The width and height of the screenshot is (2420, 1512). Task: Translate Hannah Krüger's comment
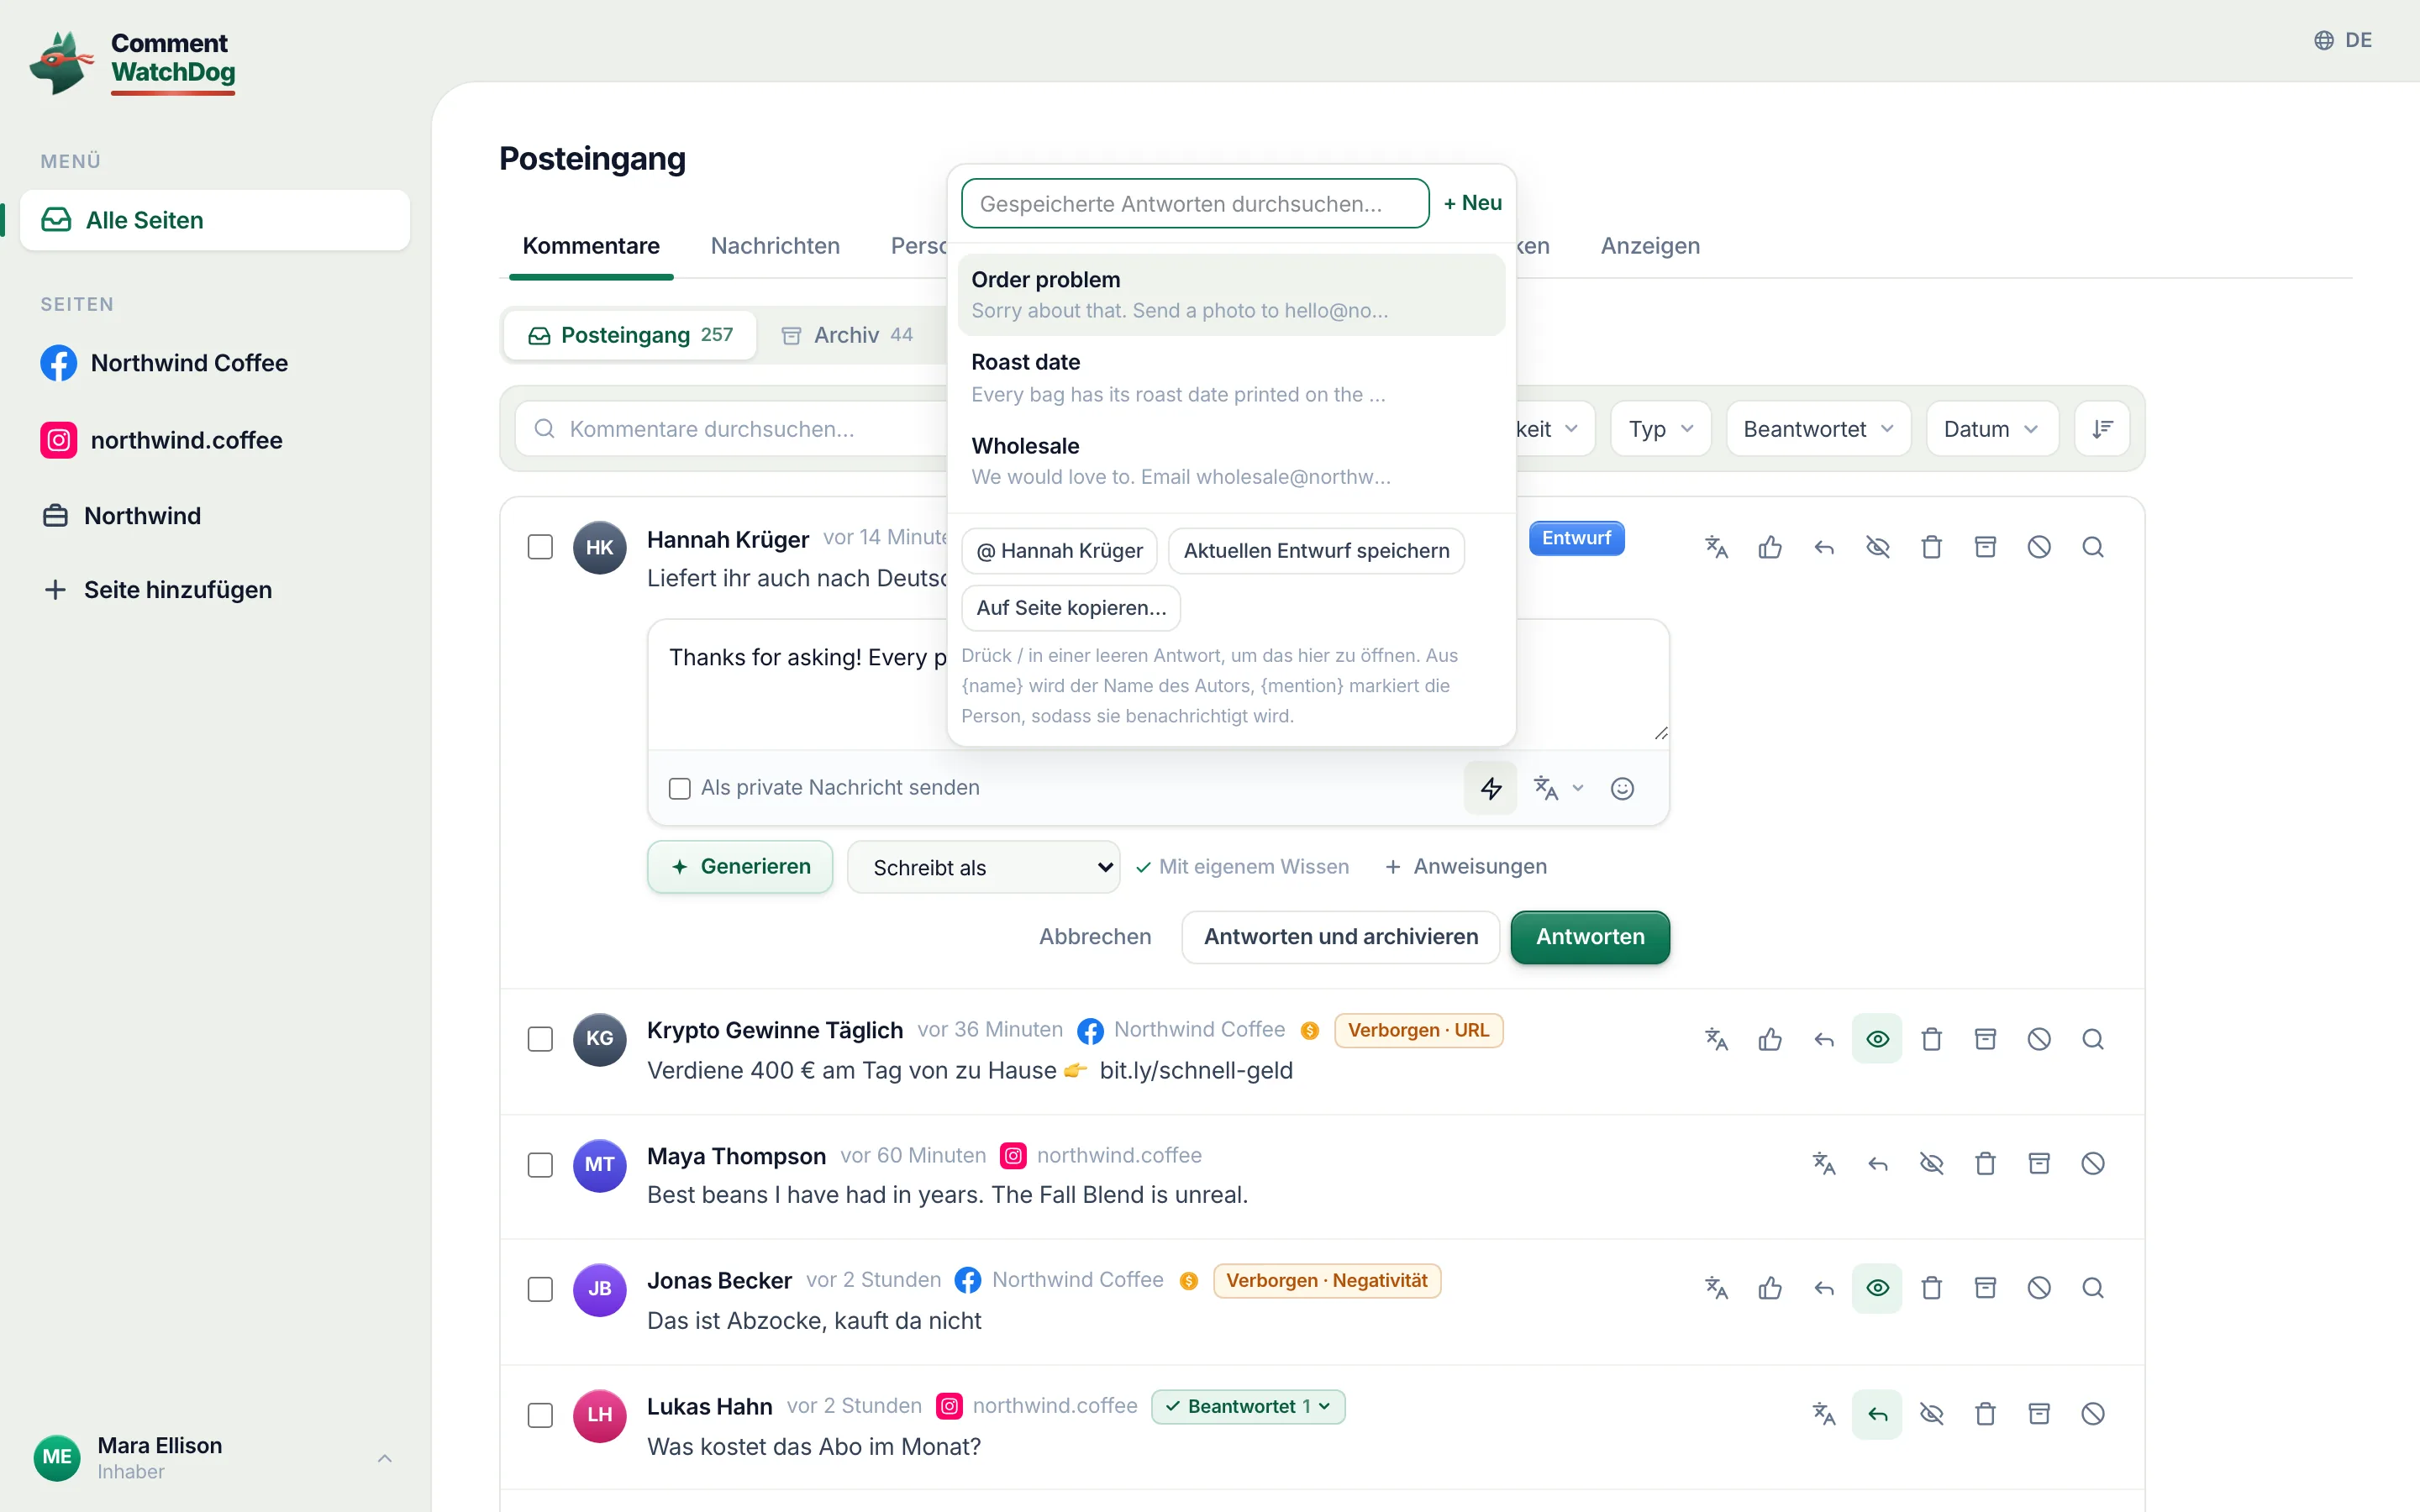(1716, 547)
